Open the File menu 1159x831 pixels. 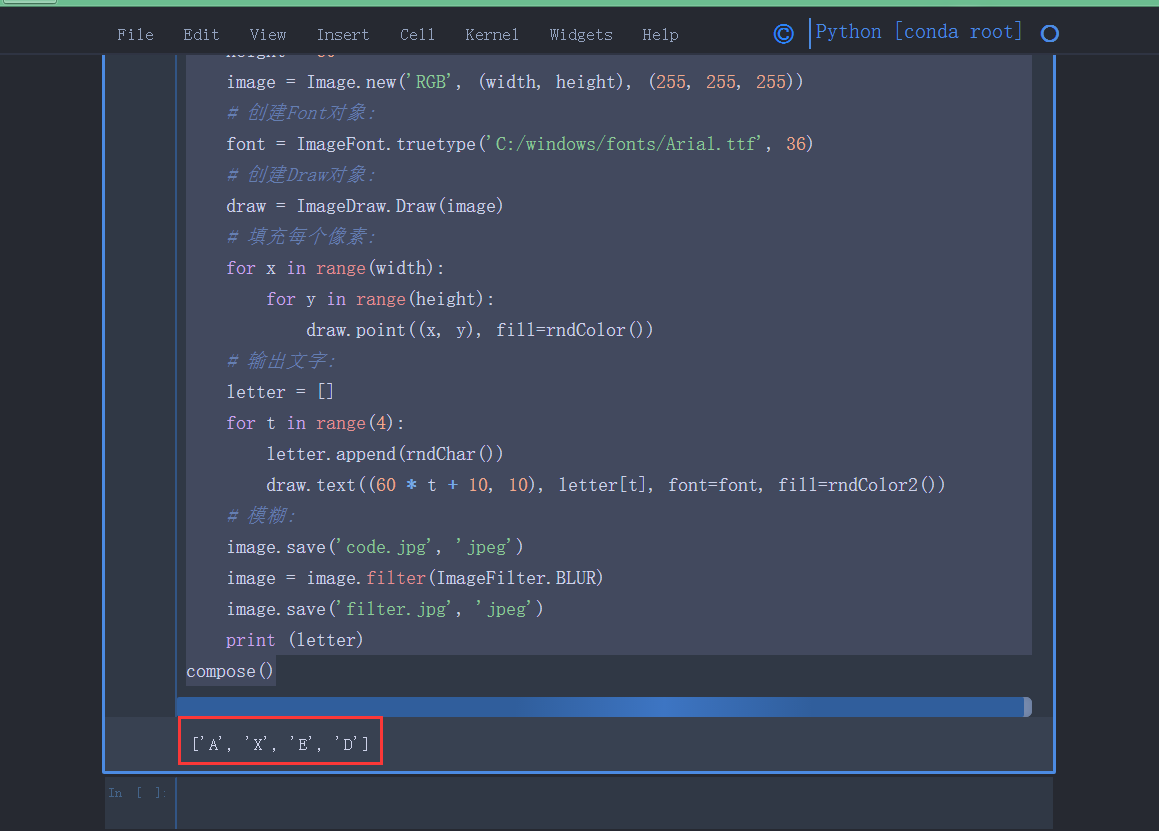click(x=135, y=35)
